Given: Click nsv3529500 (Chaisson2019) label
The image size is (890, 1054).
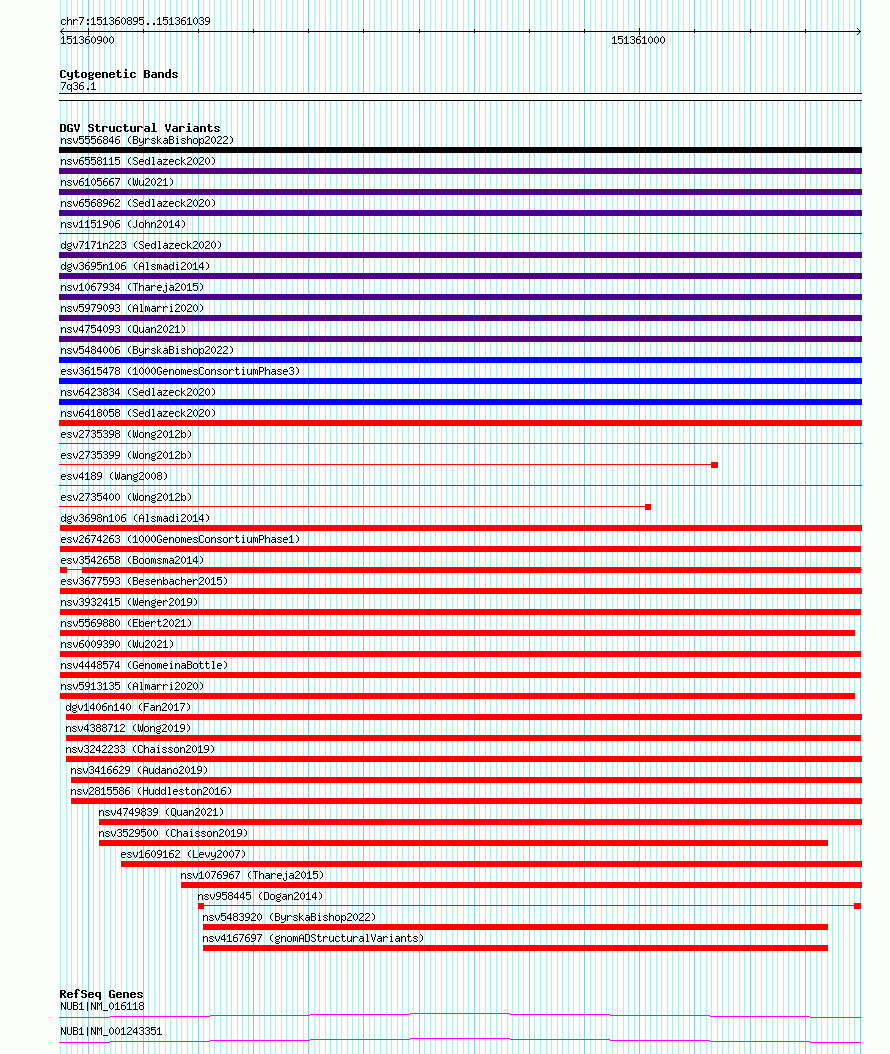Looking at the screenshot, I should [x=173, y=834].
